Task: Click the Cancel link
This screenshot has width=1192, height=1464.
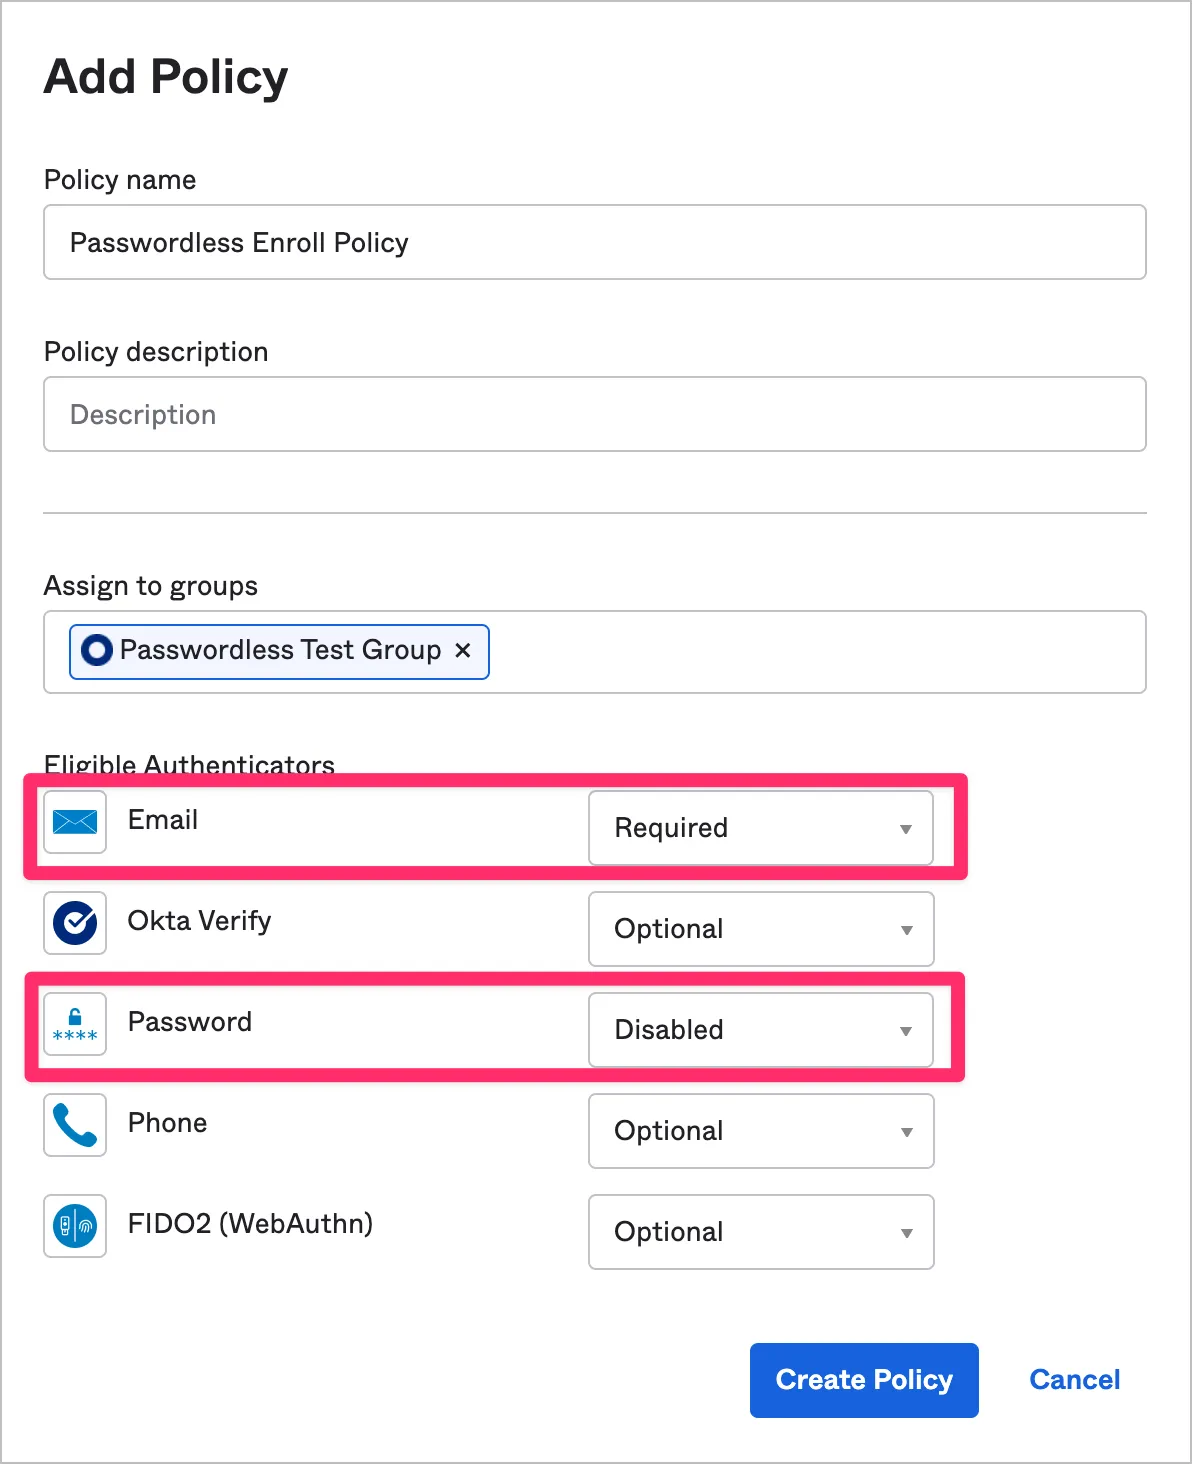Action: pyautogui.click(x=1074, y=1380)
